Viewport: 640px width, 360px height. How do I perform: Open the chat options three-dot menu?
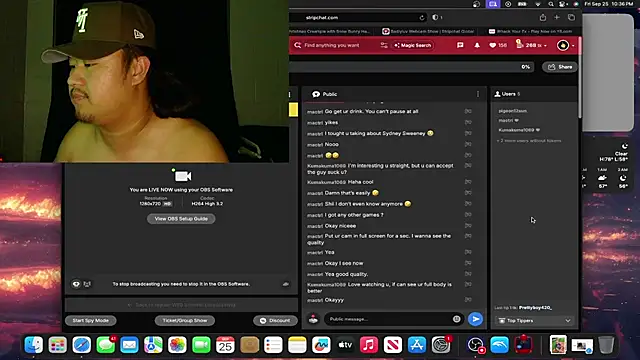(478, 94)
